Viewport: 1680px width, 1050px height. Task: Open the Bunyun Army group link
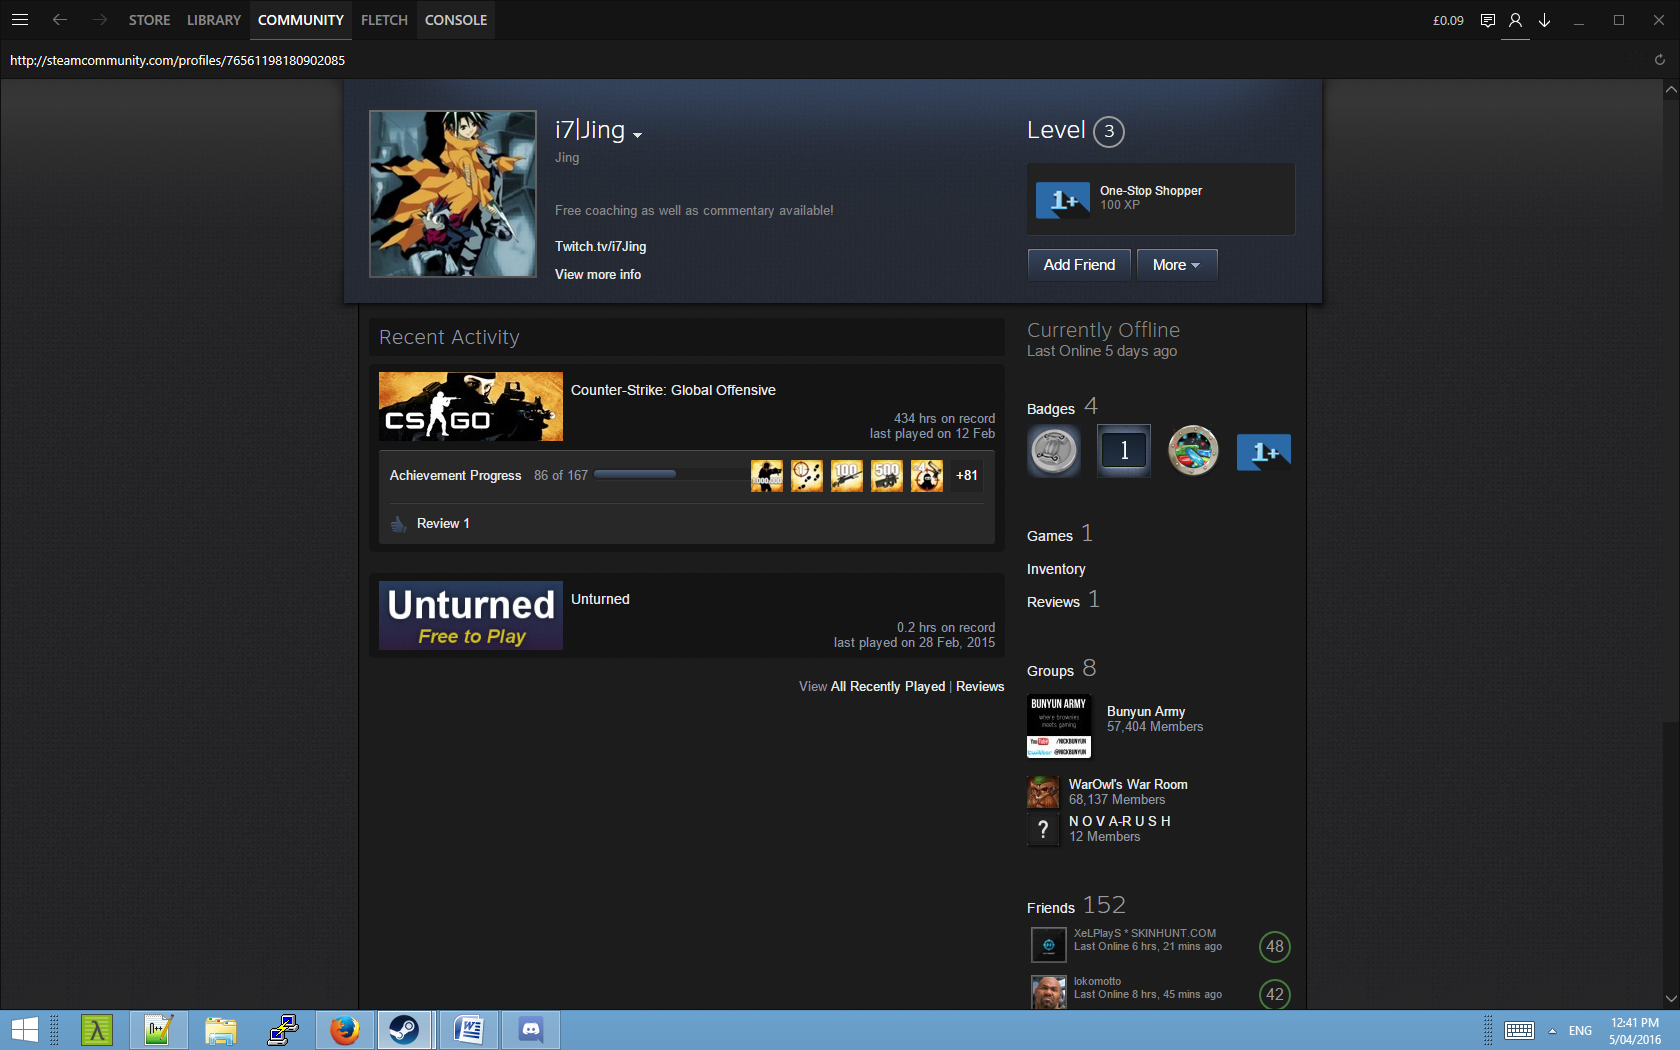pos(1145,711)
